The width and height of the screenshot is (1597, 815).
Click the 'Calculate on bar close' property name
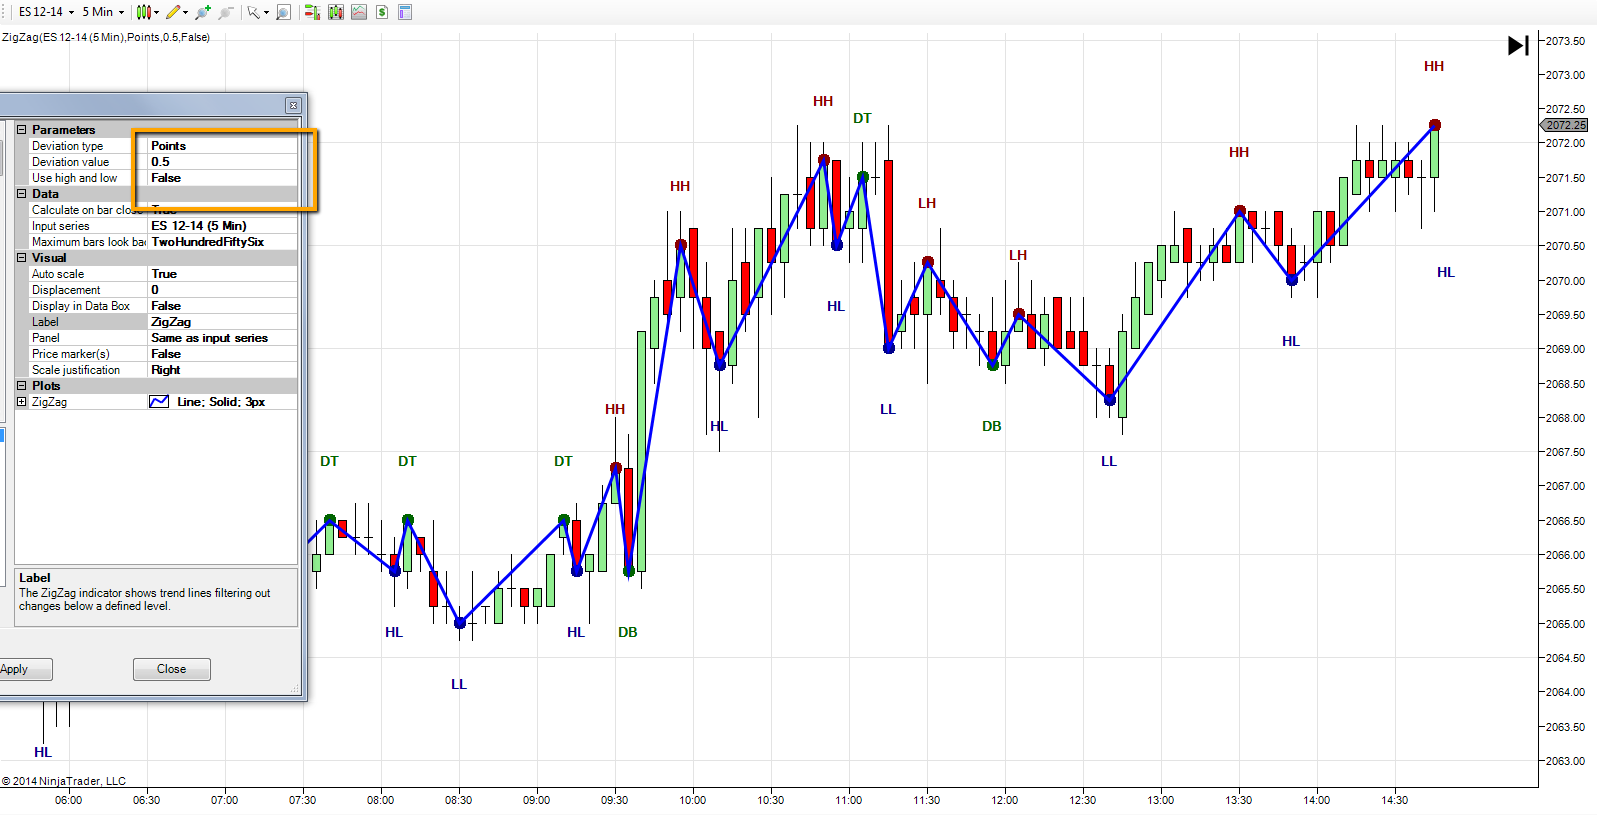[88, 210]
